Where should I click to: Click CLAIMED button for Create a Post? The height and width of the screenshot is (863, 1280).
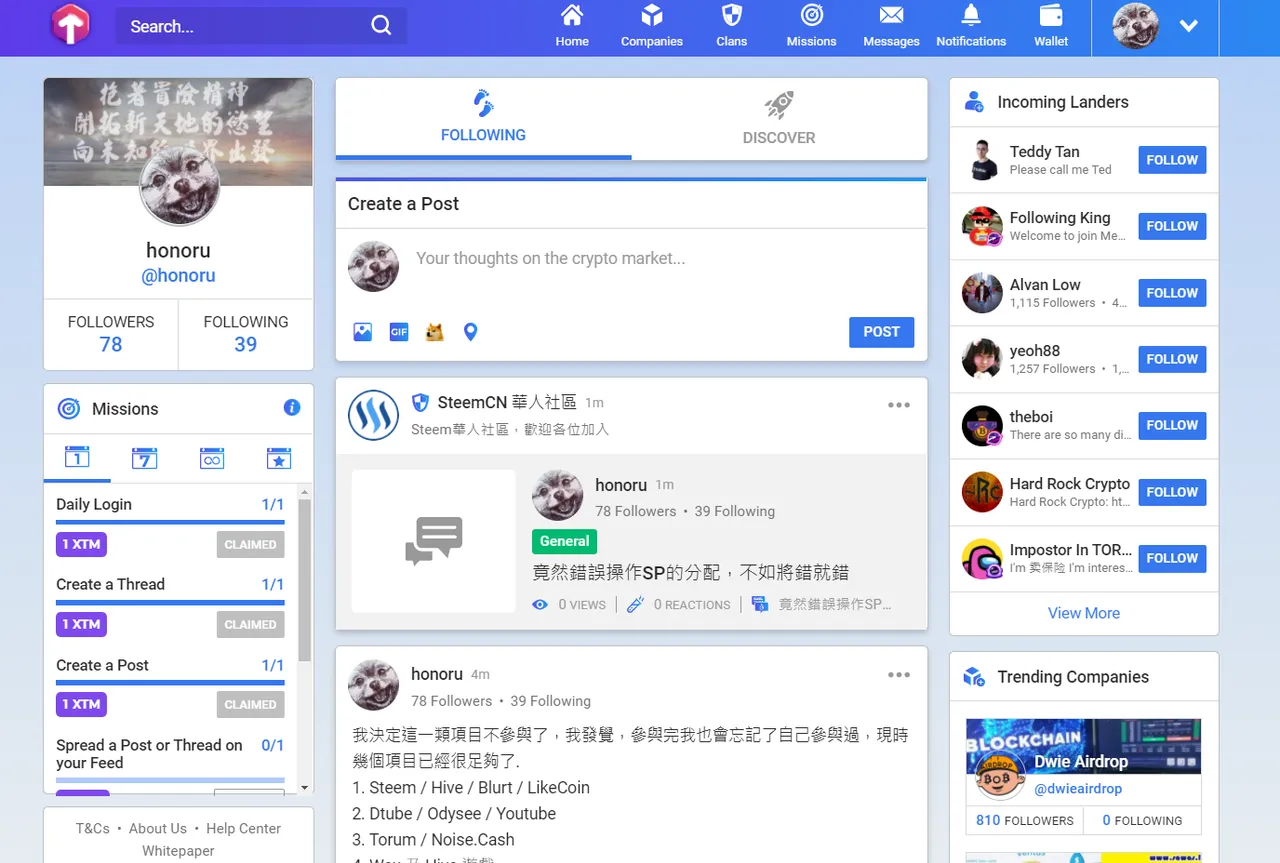[250, 704]
